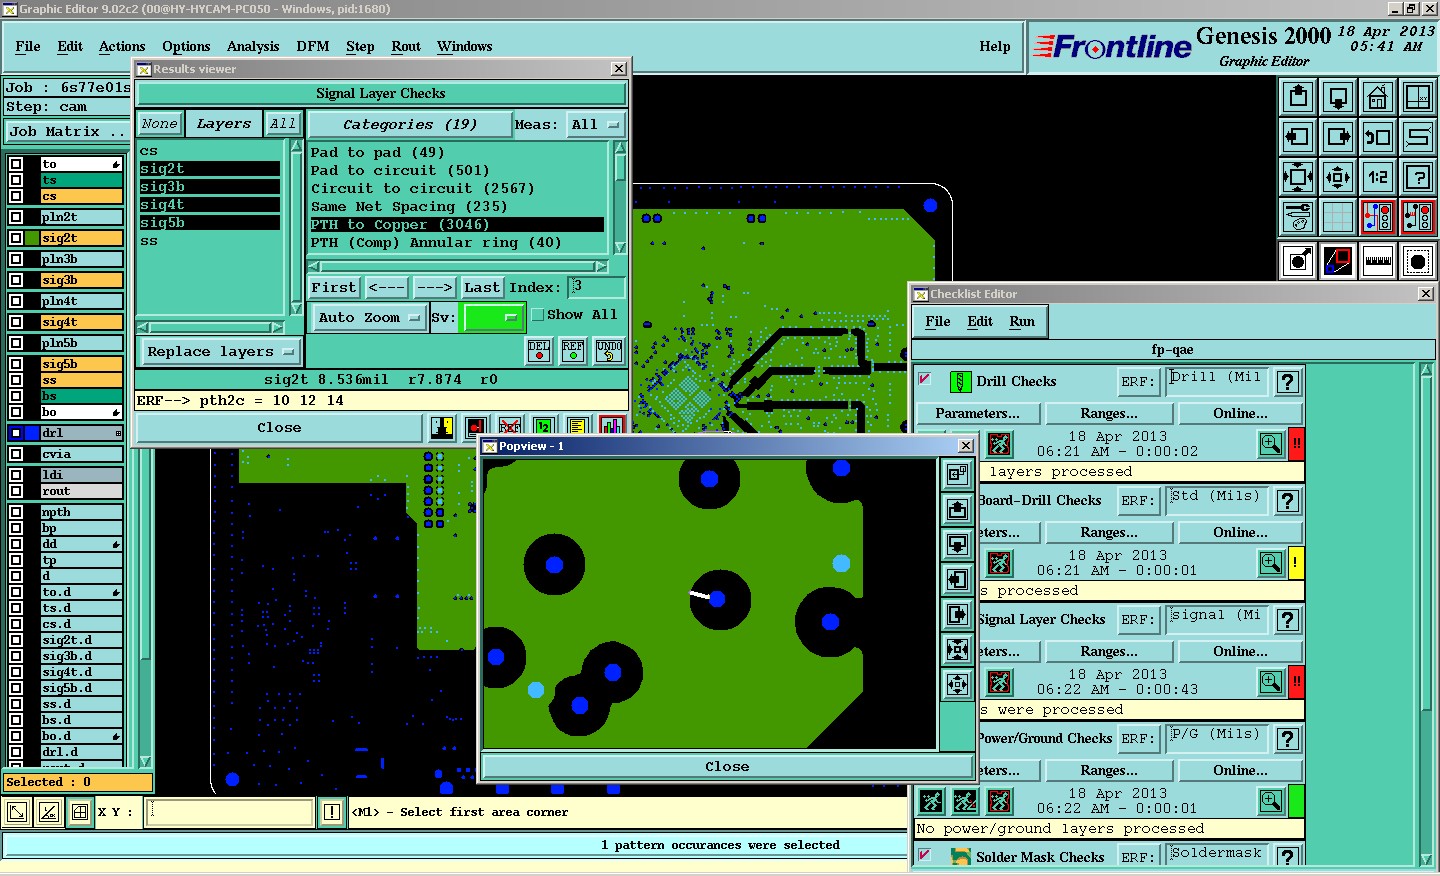Click the yellow status indicator for Board-Drill Checks
Image resolution: width=1440 pixels, height=876 pixels.
pos(1297,562)
